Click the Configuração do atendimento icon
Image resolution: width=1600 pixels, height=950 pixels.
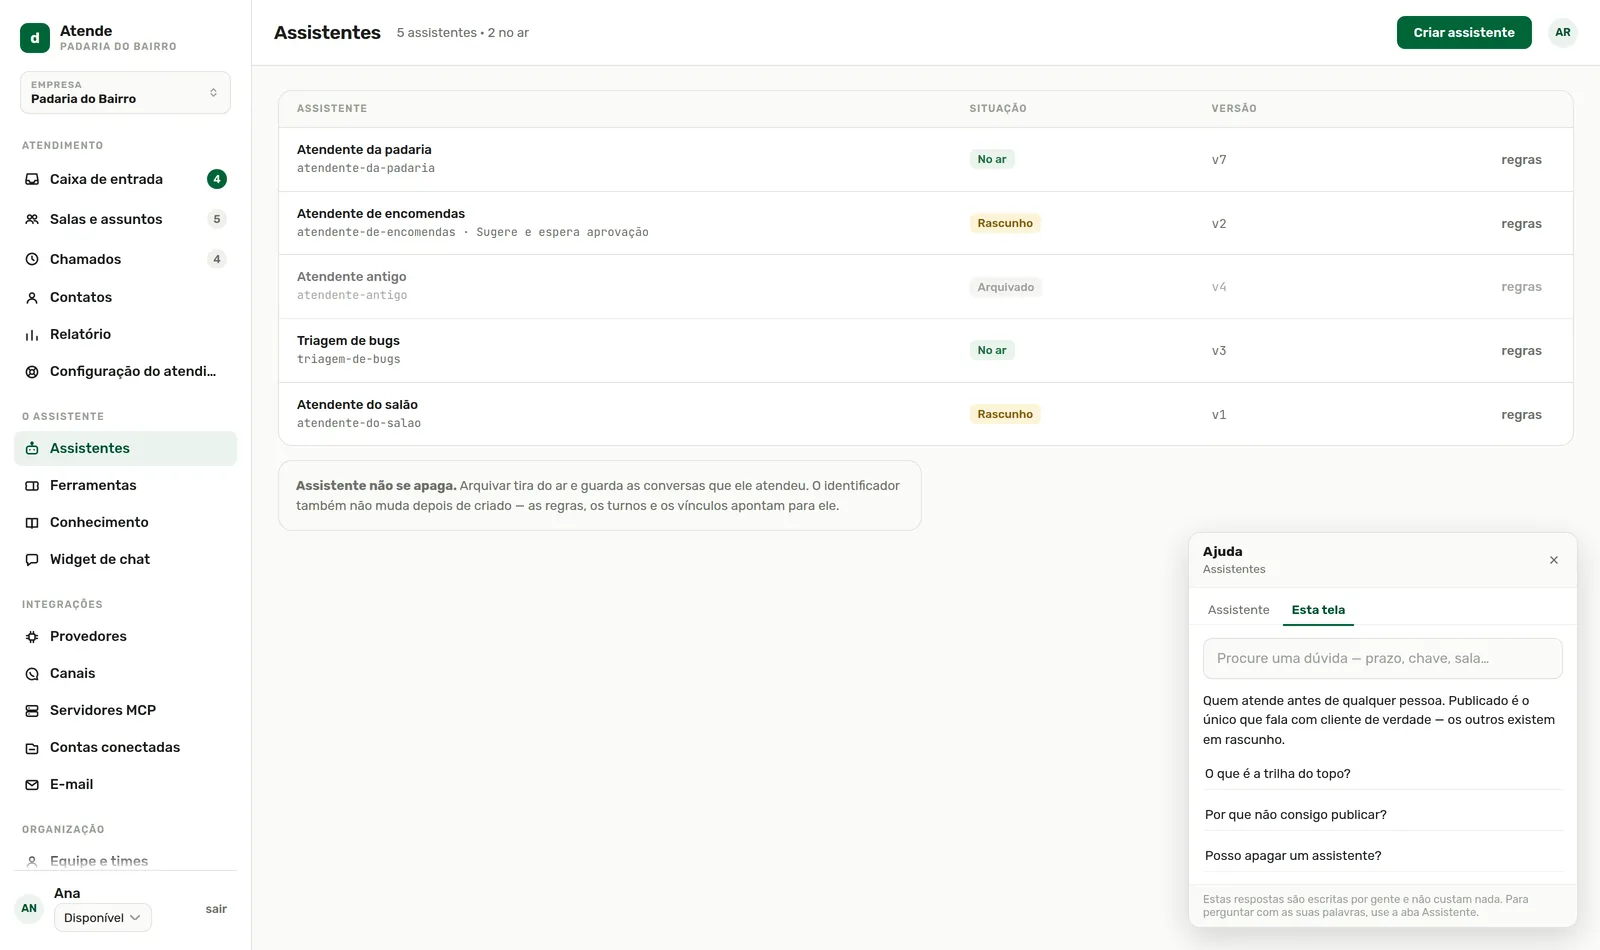pos(32,371)
